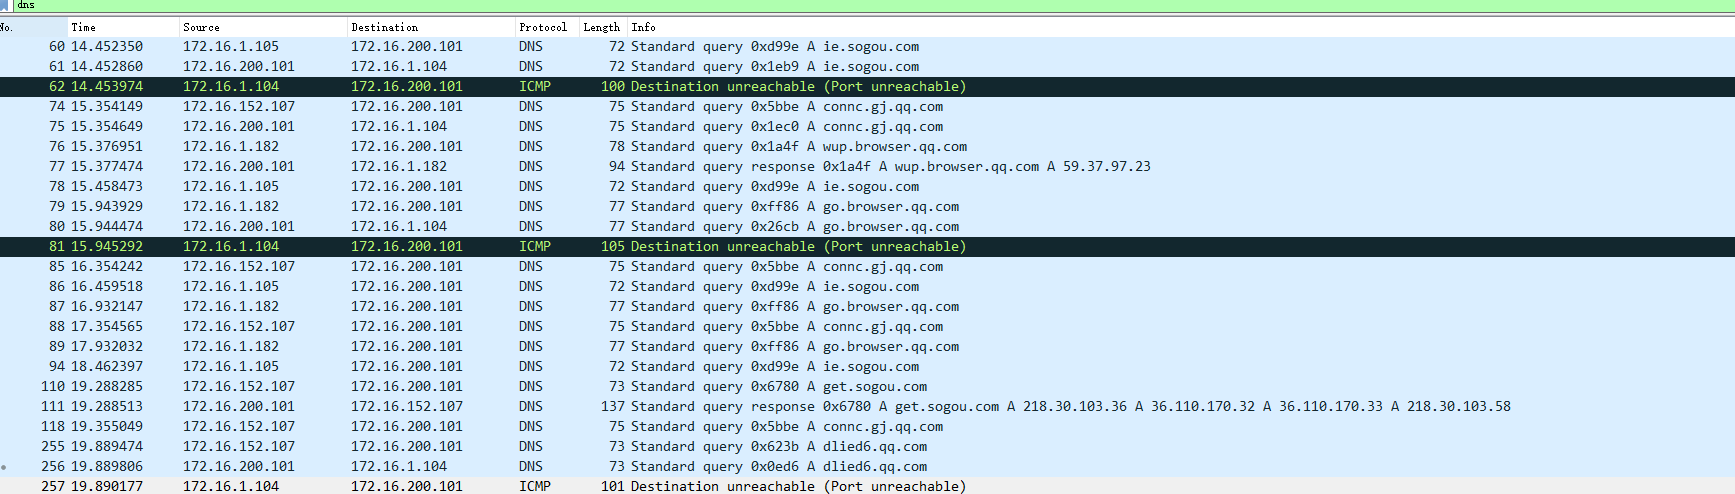Click the Destination column header
The width and height of the screenshot is (1735, 494).
(x=431, y=27)
